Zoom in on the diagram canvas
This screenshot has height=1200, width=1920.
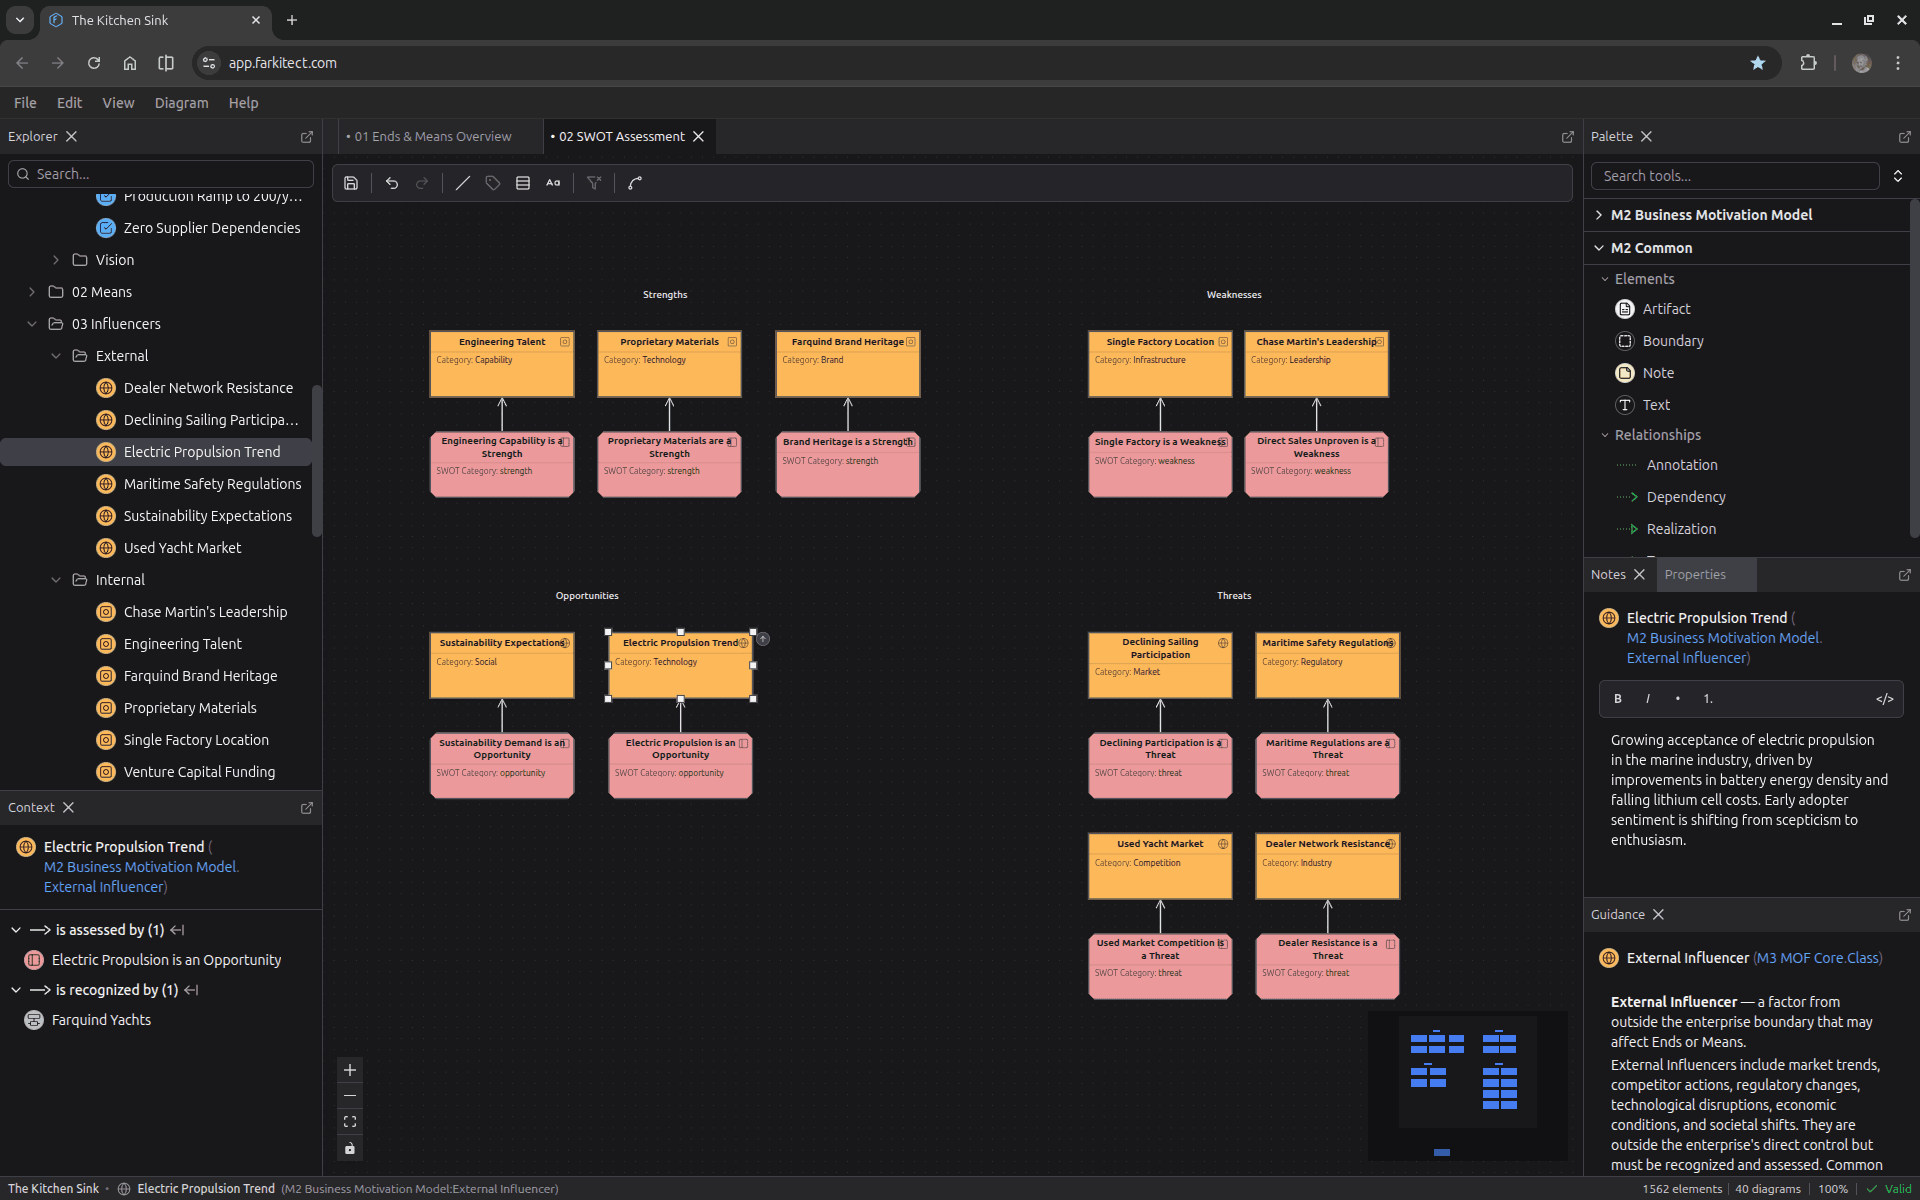click(350, 1070)
